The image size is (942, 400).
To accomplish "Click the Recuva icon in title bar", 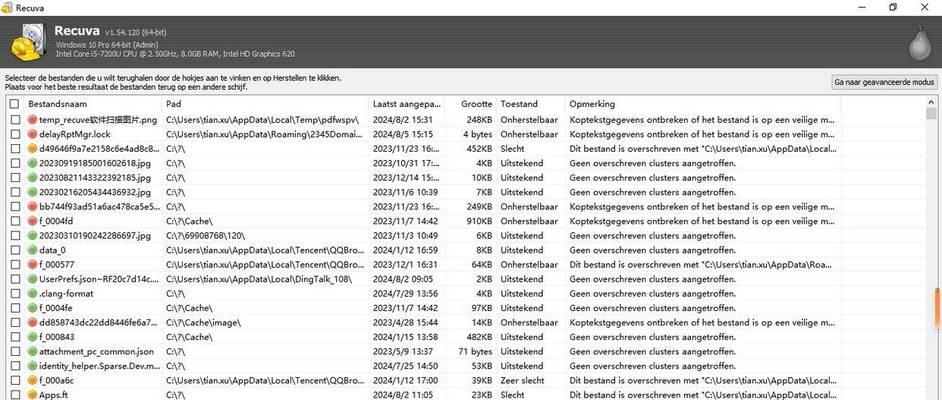I will (x=7, y=8).
